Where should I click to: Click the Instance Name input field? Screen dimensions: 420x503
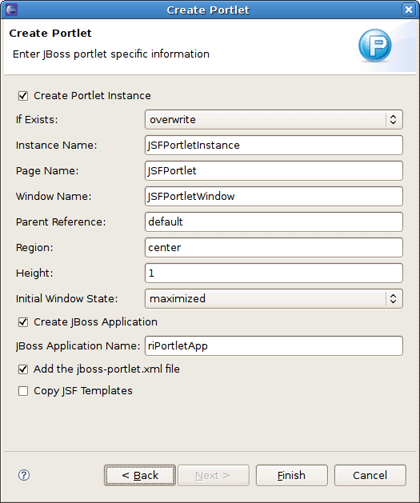tap(274, 145)
